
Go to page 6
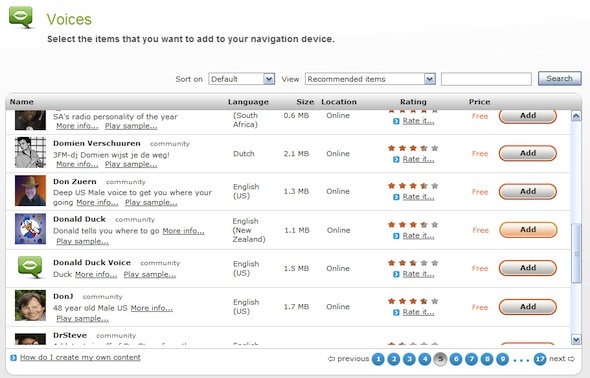(456, 359)
